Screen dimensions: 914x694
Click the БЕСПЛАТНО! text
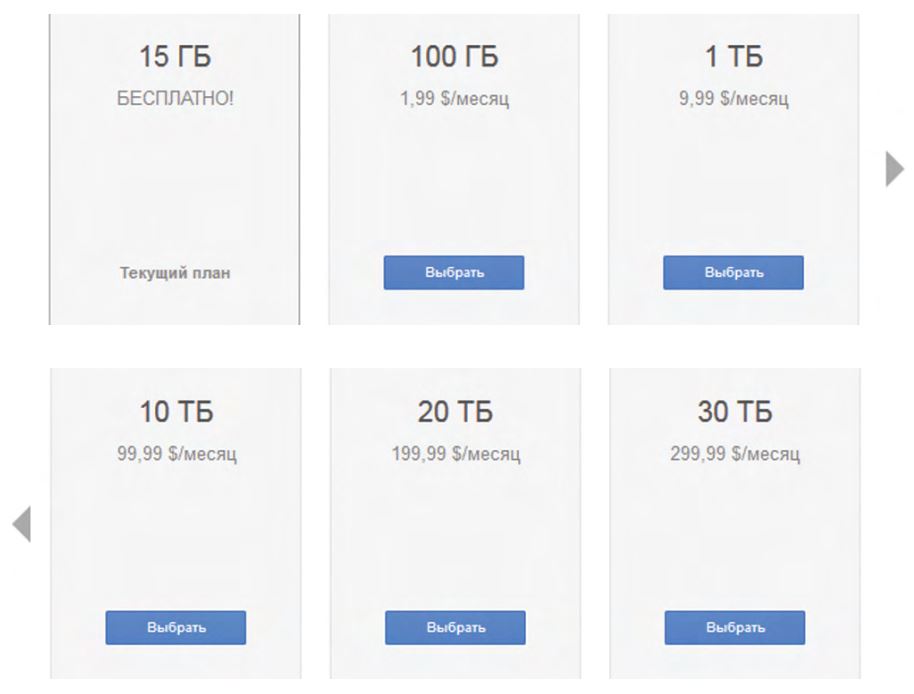coord(175,99)
